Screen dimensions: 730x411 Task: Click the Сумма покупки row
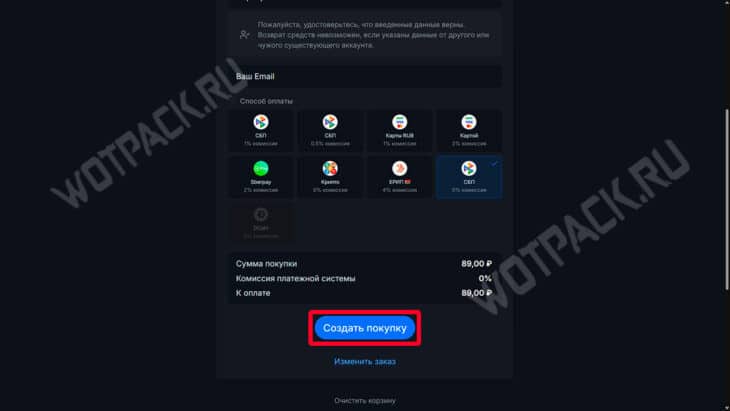coord(364,263)
